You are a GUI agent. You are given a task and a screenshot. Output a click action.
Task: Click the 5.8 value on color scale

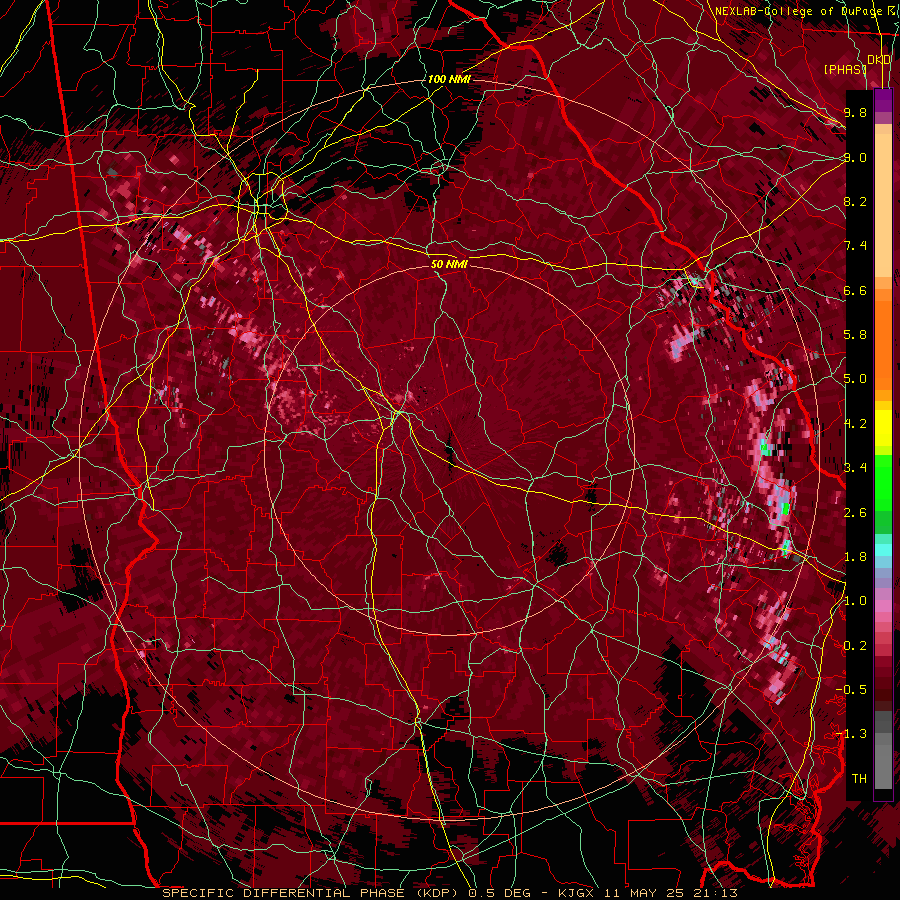(855, 334)
